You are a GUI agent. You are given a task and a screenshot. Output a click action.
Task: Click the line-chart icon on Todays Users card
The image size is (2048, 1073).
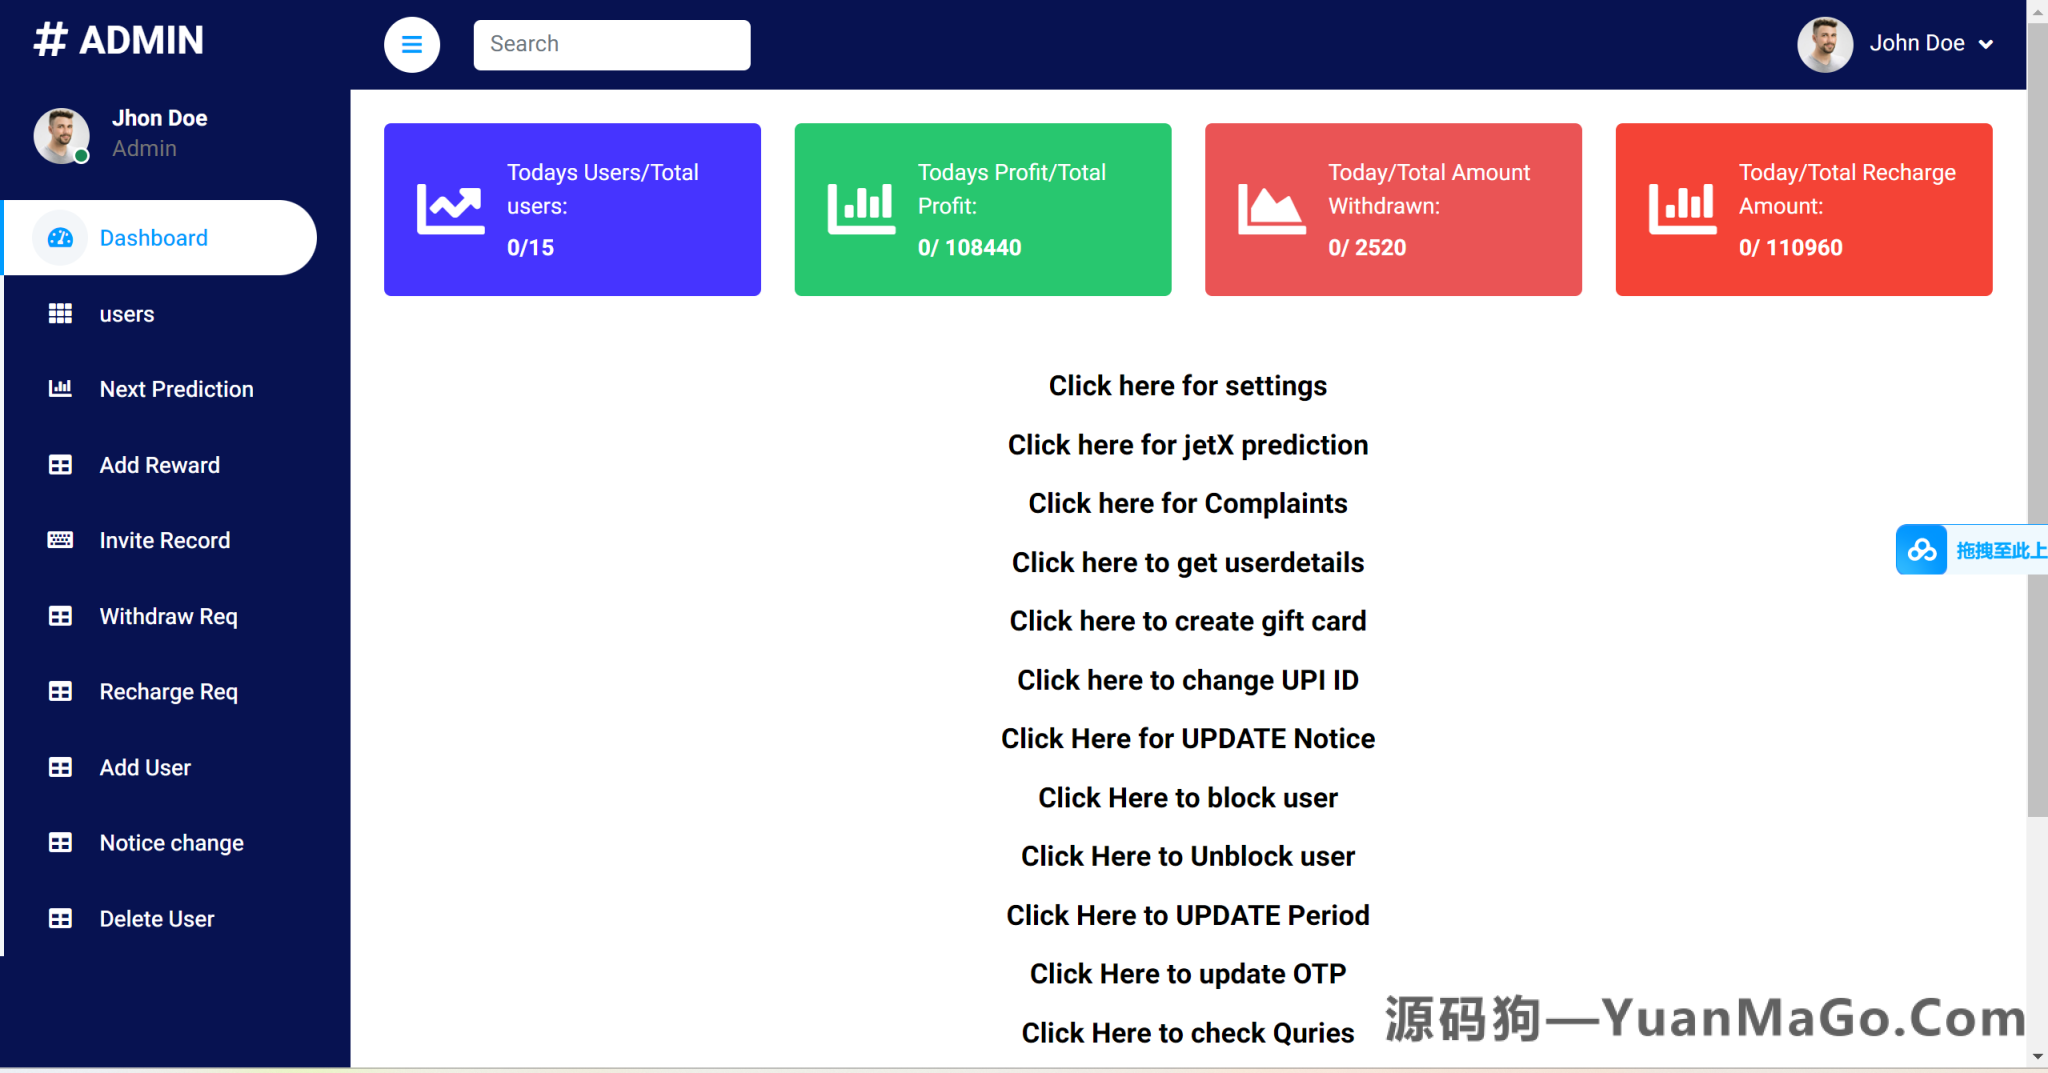449,208
